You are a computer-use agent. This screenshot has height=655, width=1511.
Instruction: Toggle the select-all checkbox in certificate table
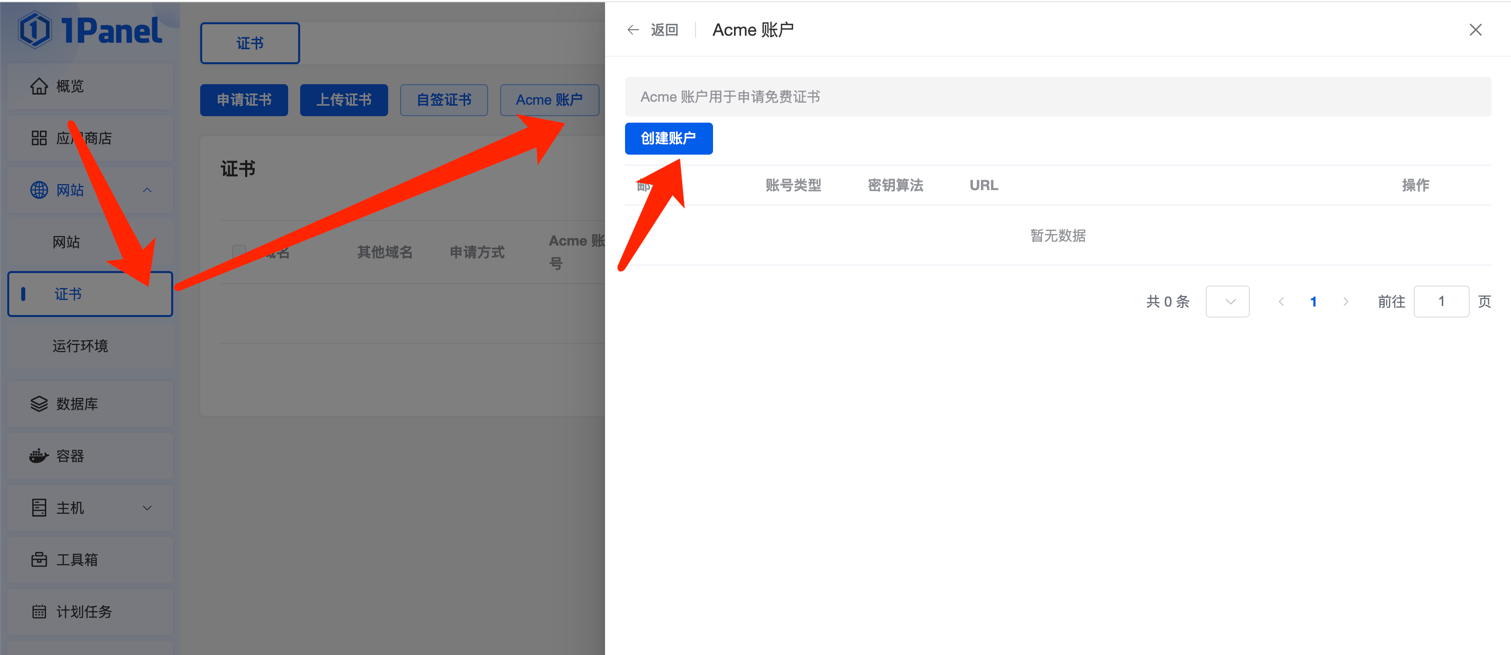coord(239,251)
